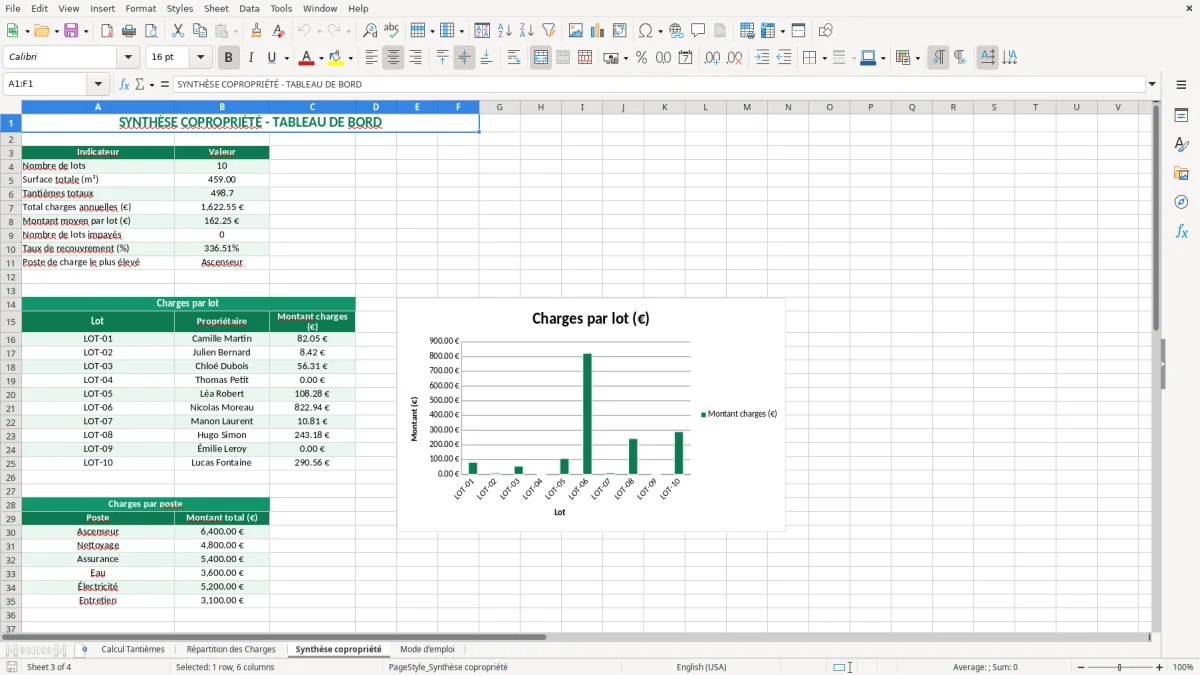Click the Print icon
1200x675 pixels.
click(129, 31)
